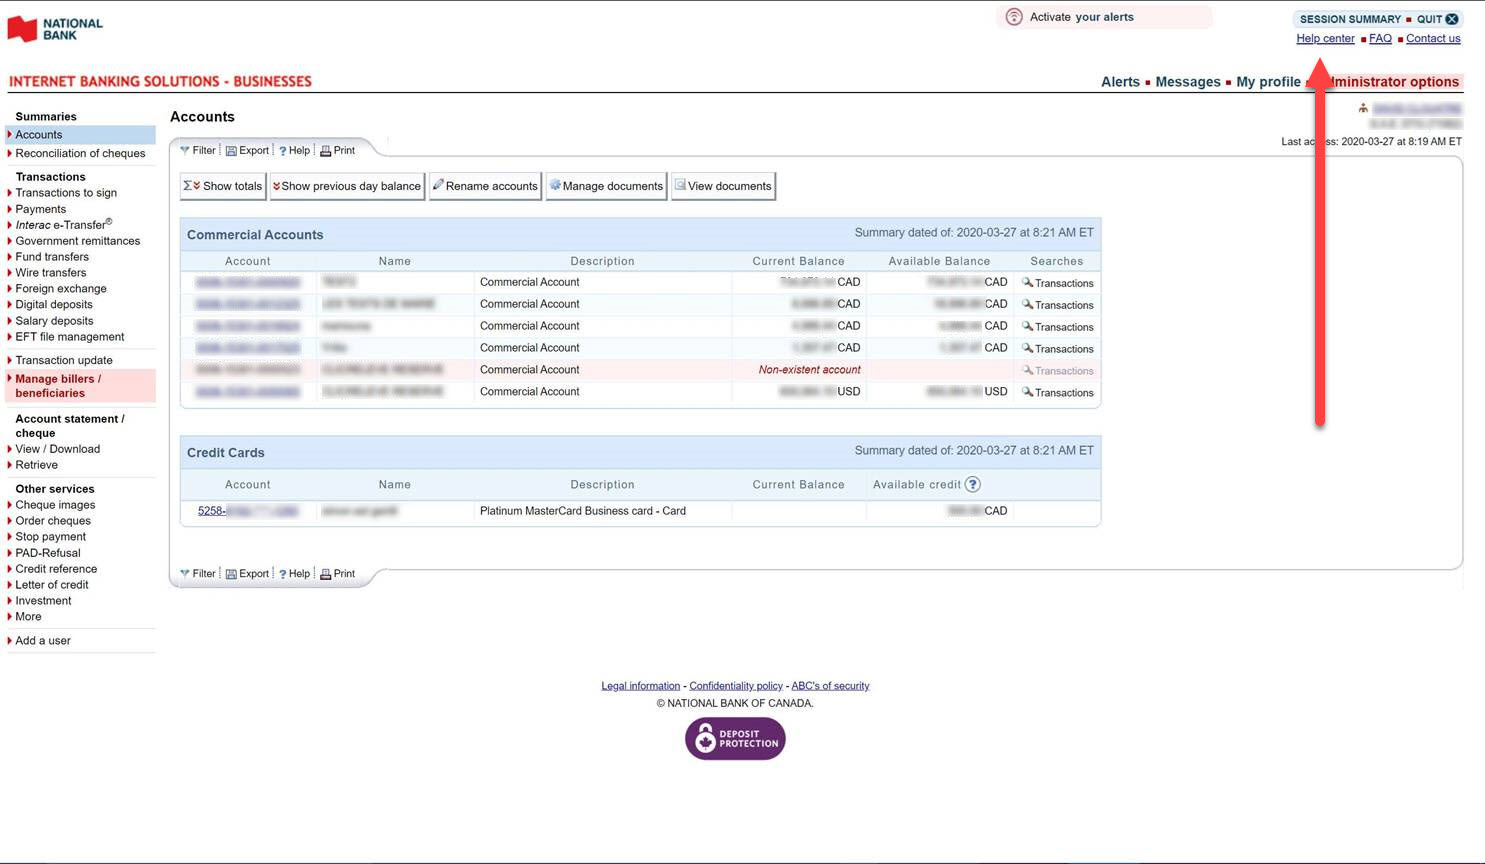Open Credit reference
Viewport: 1485px width, 864px height.
click(56, 569)
